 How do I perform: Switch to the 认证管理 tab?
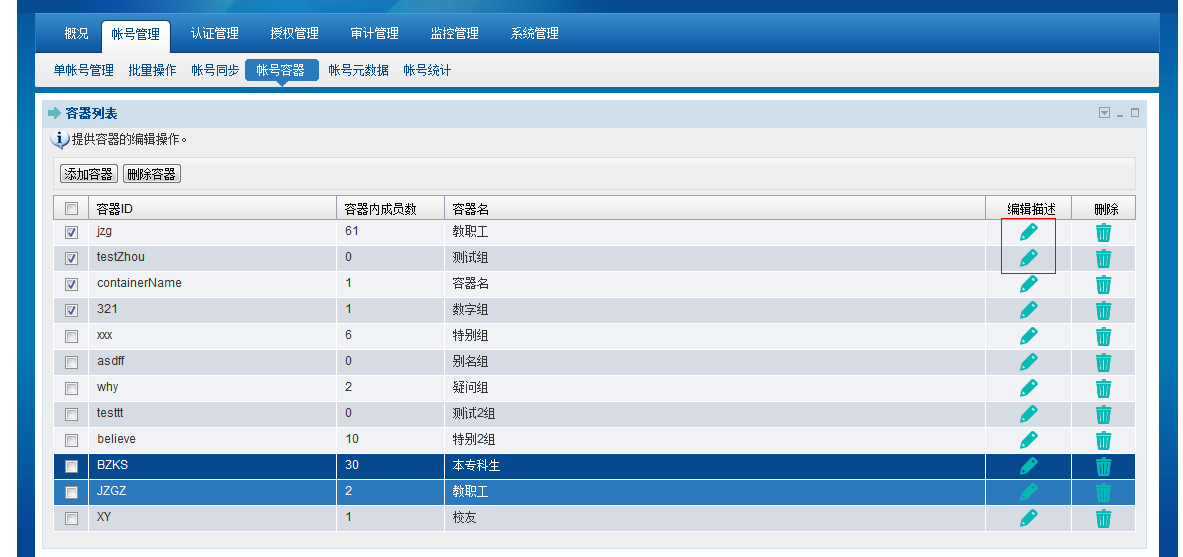point(215,34)
